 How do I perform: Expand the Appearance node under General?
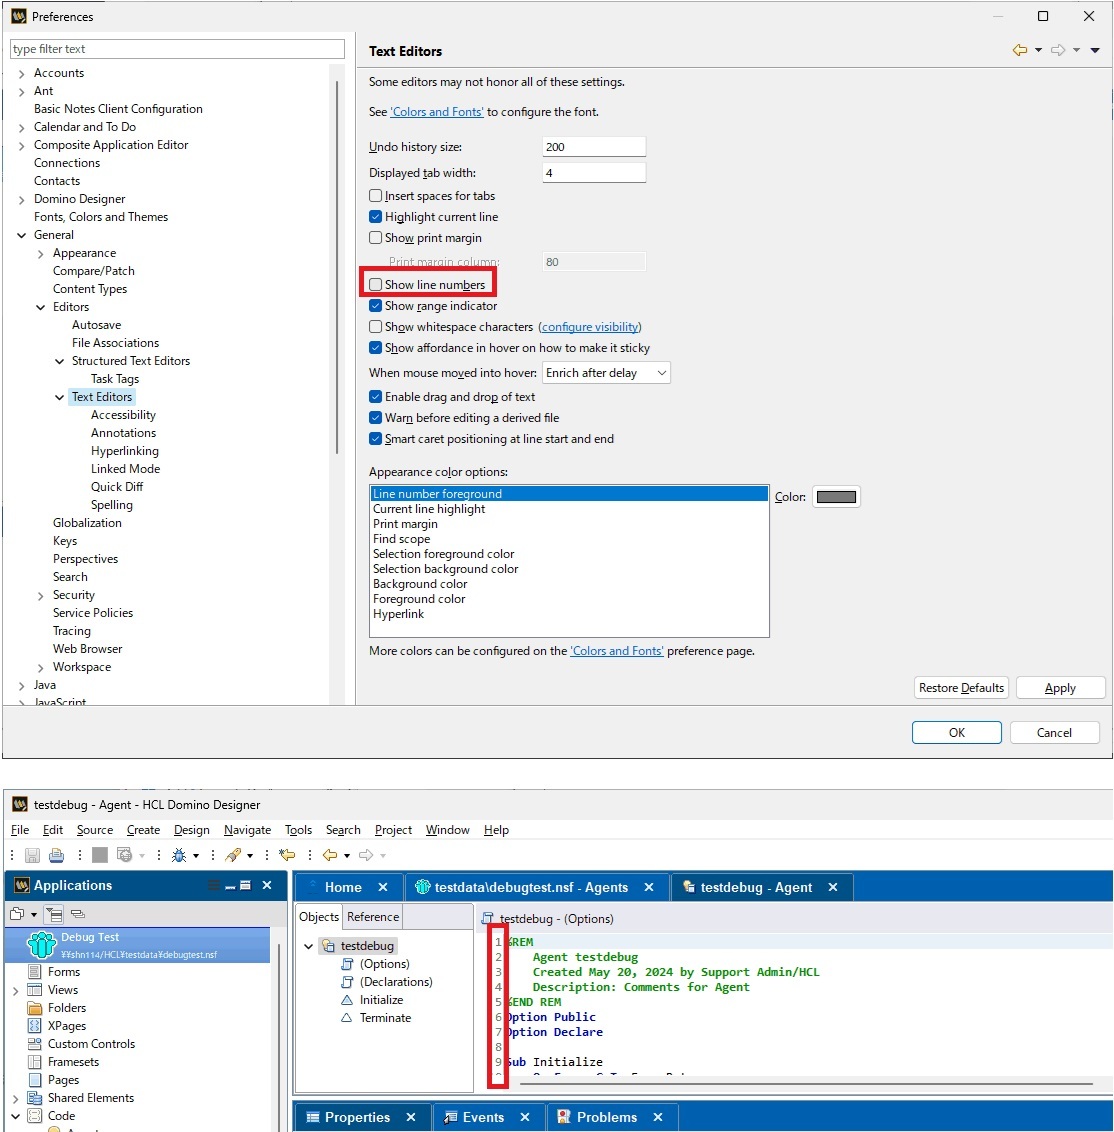(40, 253)
